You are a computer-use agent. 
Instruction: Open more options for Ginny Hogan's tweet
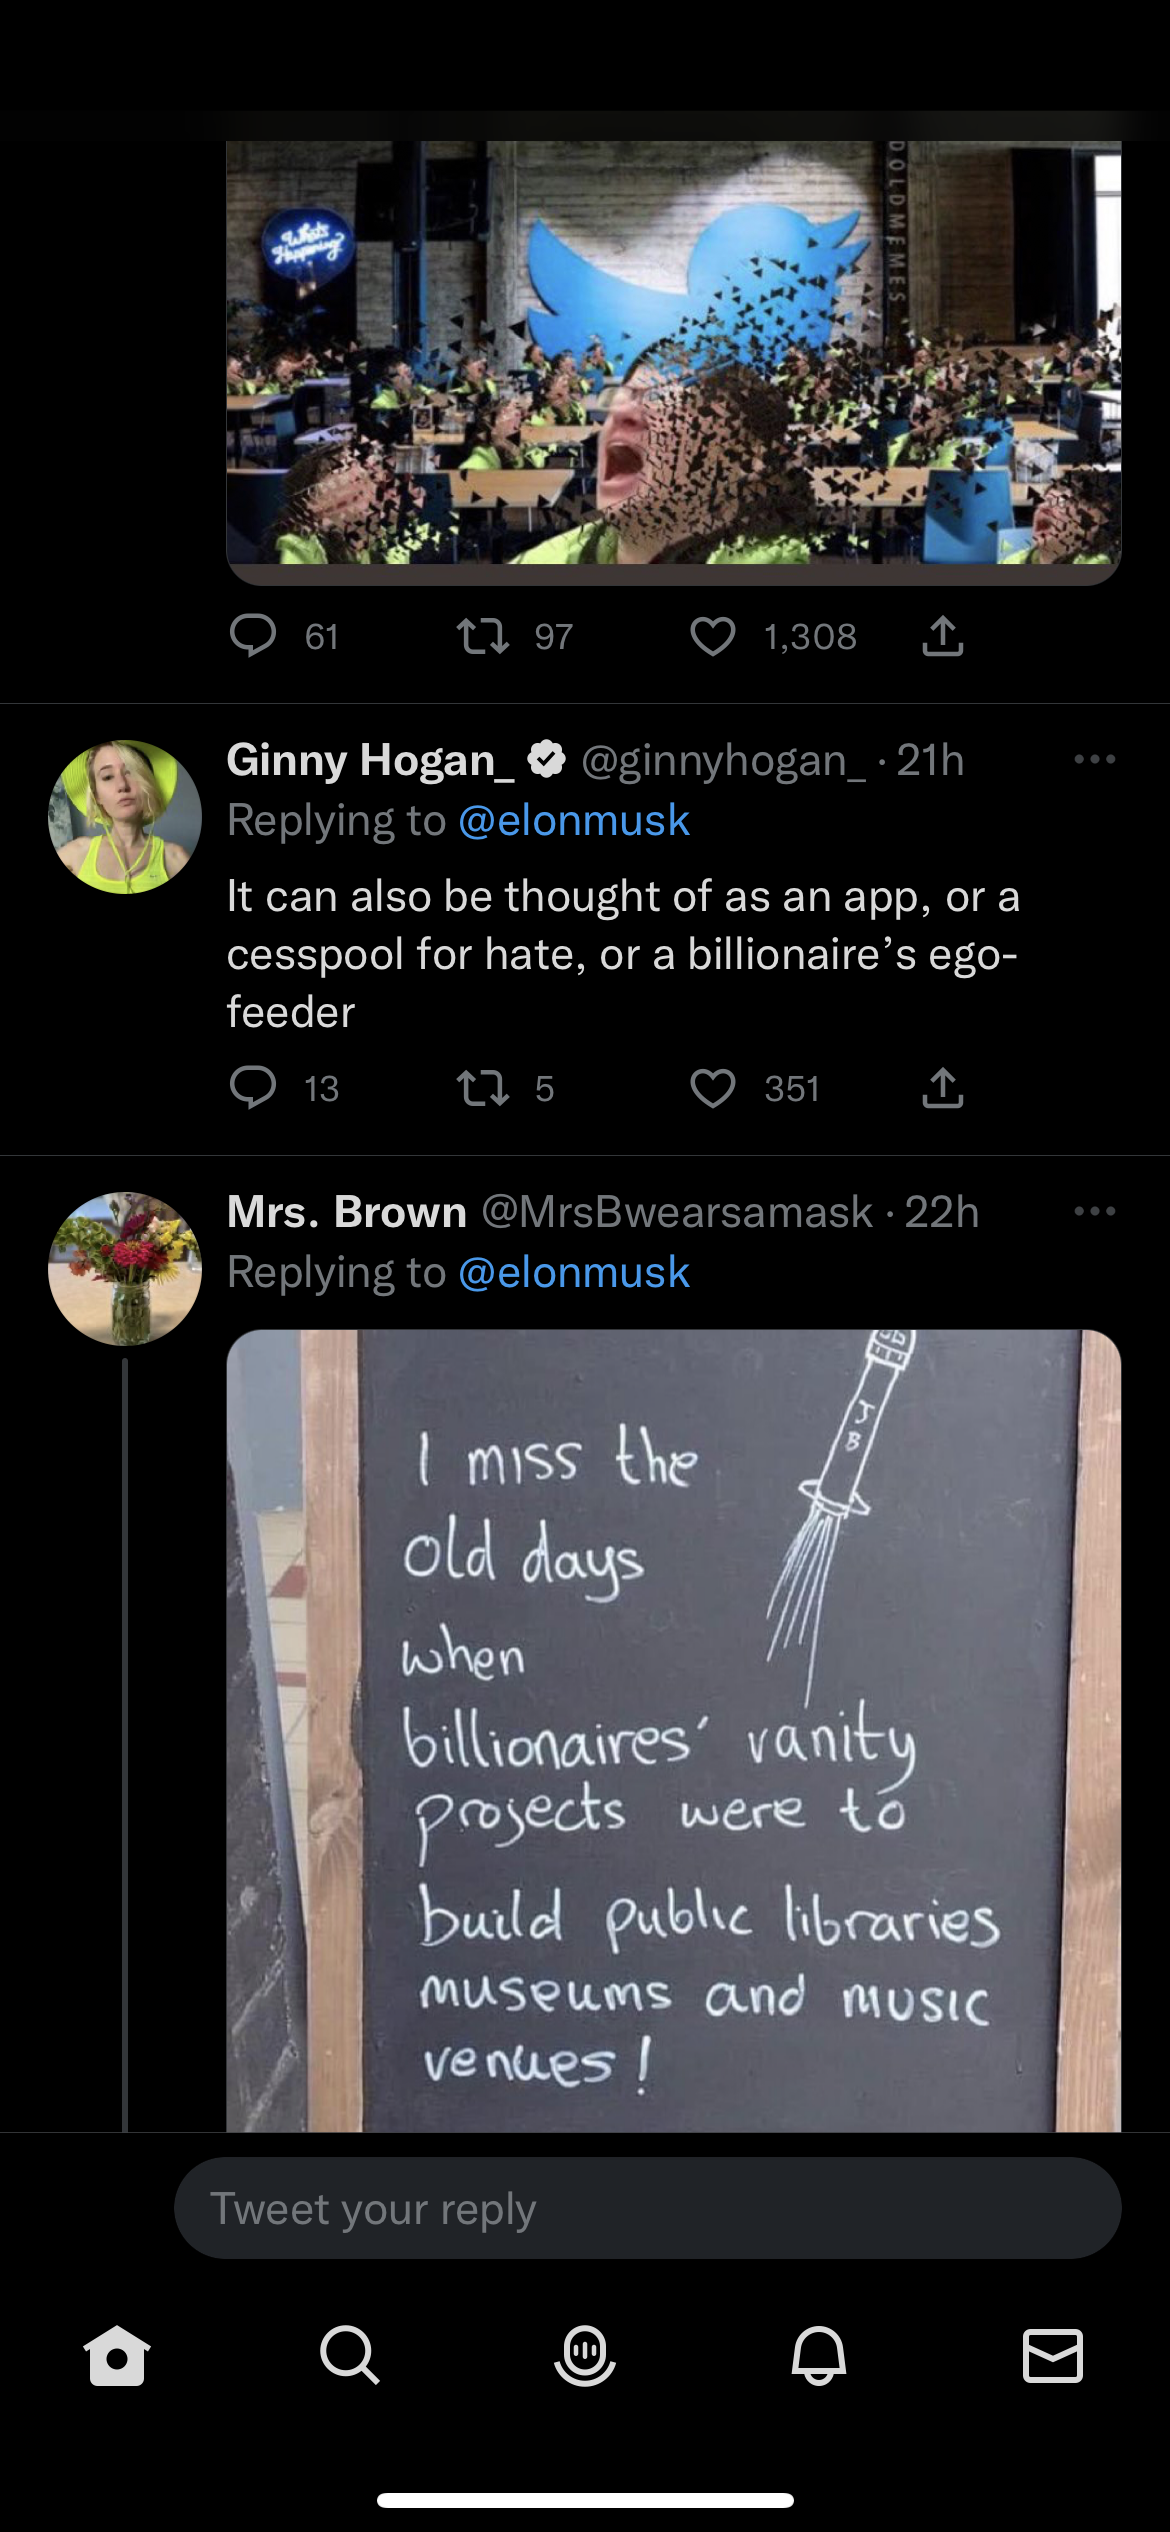click(1094, 760)
